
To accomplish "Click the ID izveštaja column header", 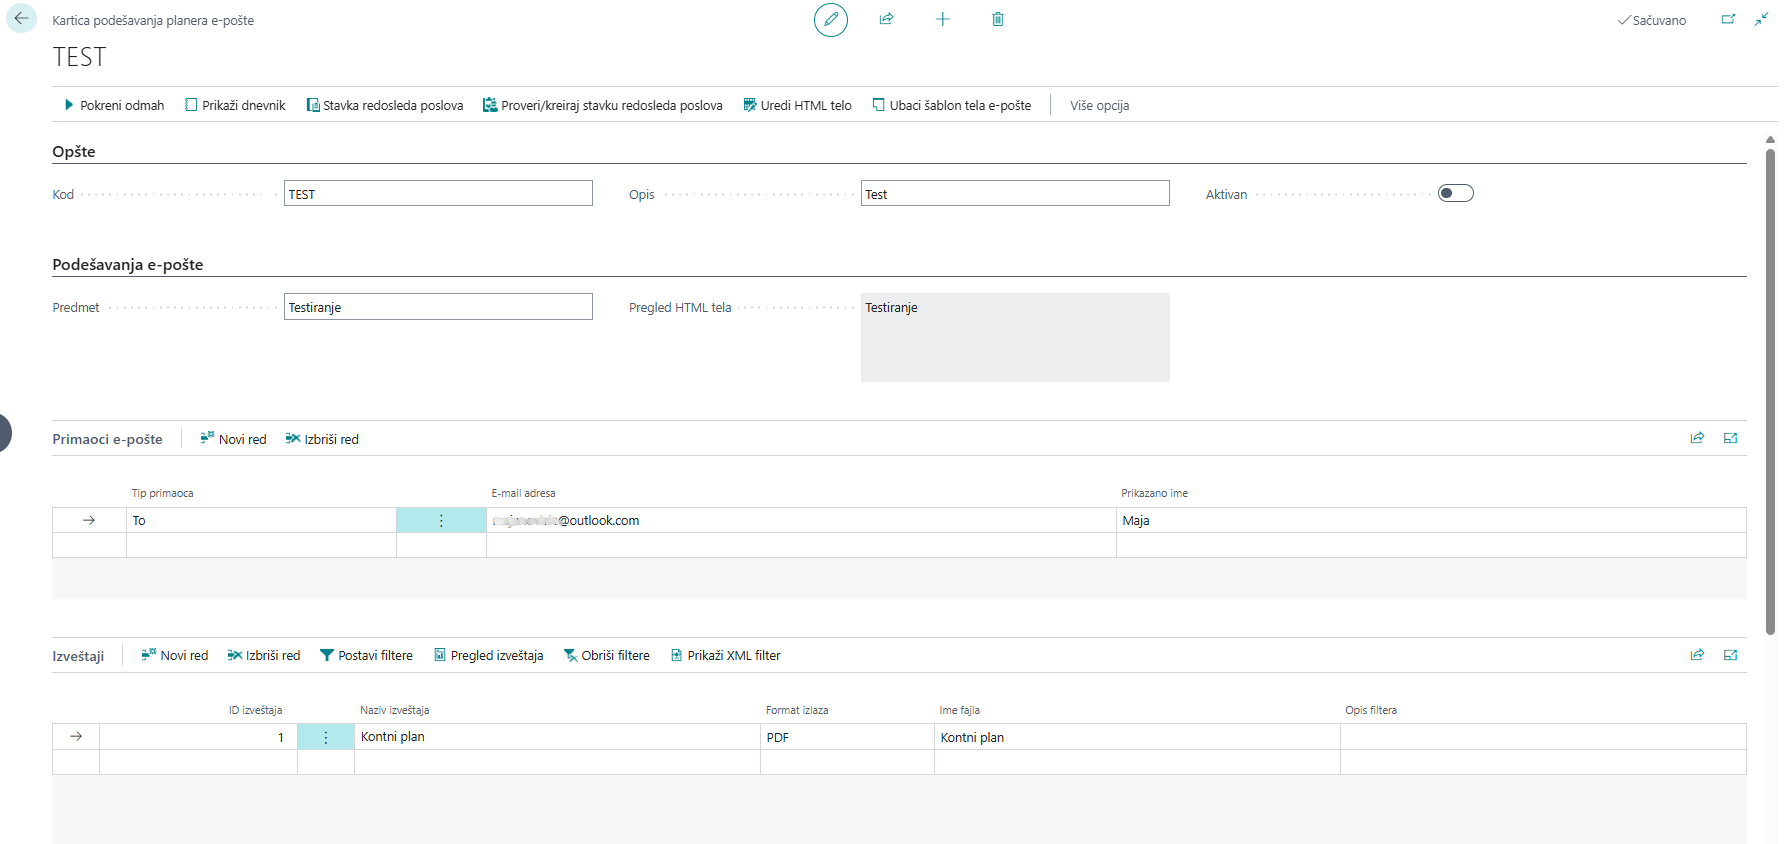I will (x=255, y=710).
